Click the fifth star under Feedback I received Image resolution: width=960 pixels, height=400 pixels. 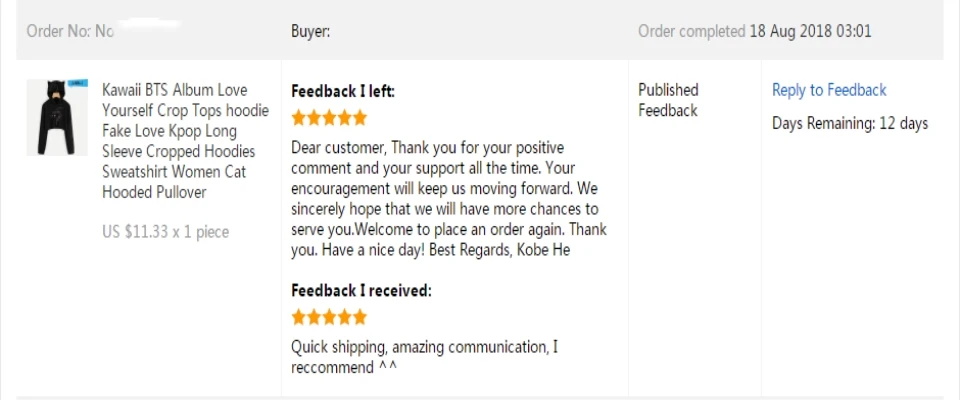pyautogui.click(x=360, y=317)
